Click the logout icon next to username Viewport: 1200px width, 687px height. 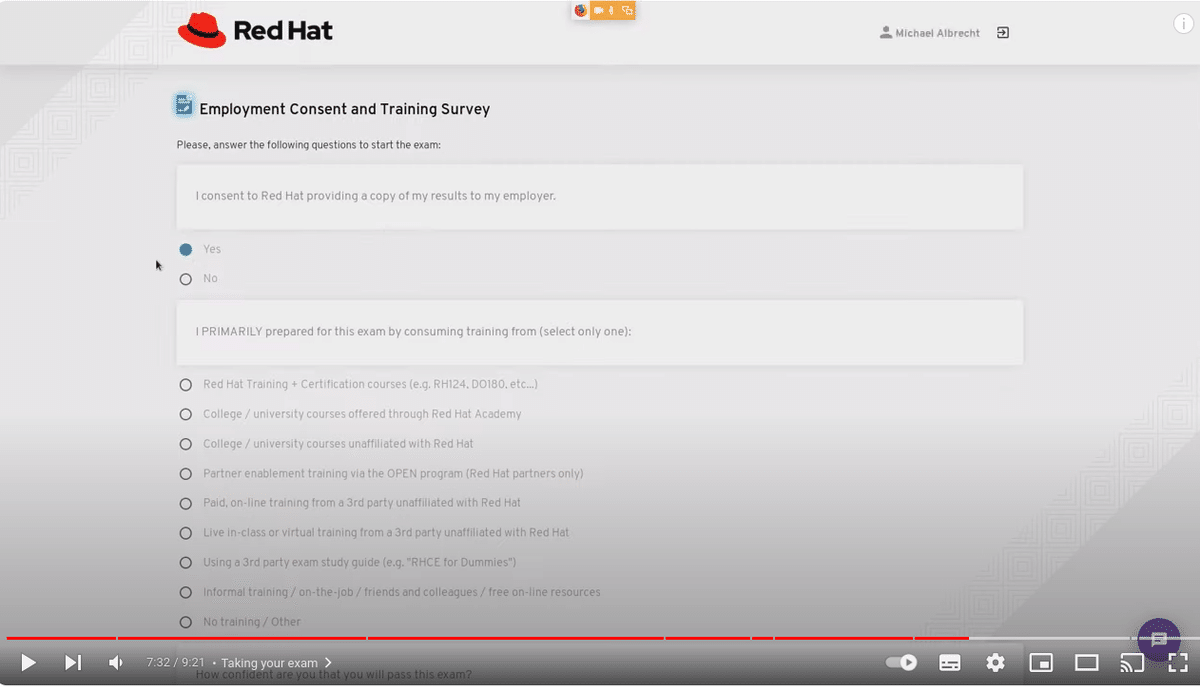point(1003,33)
